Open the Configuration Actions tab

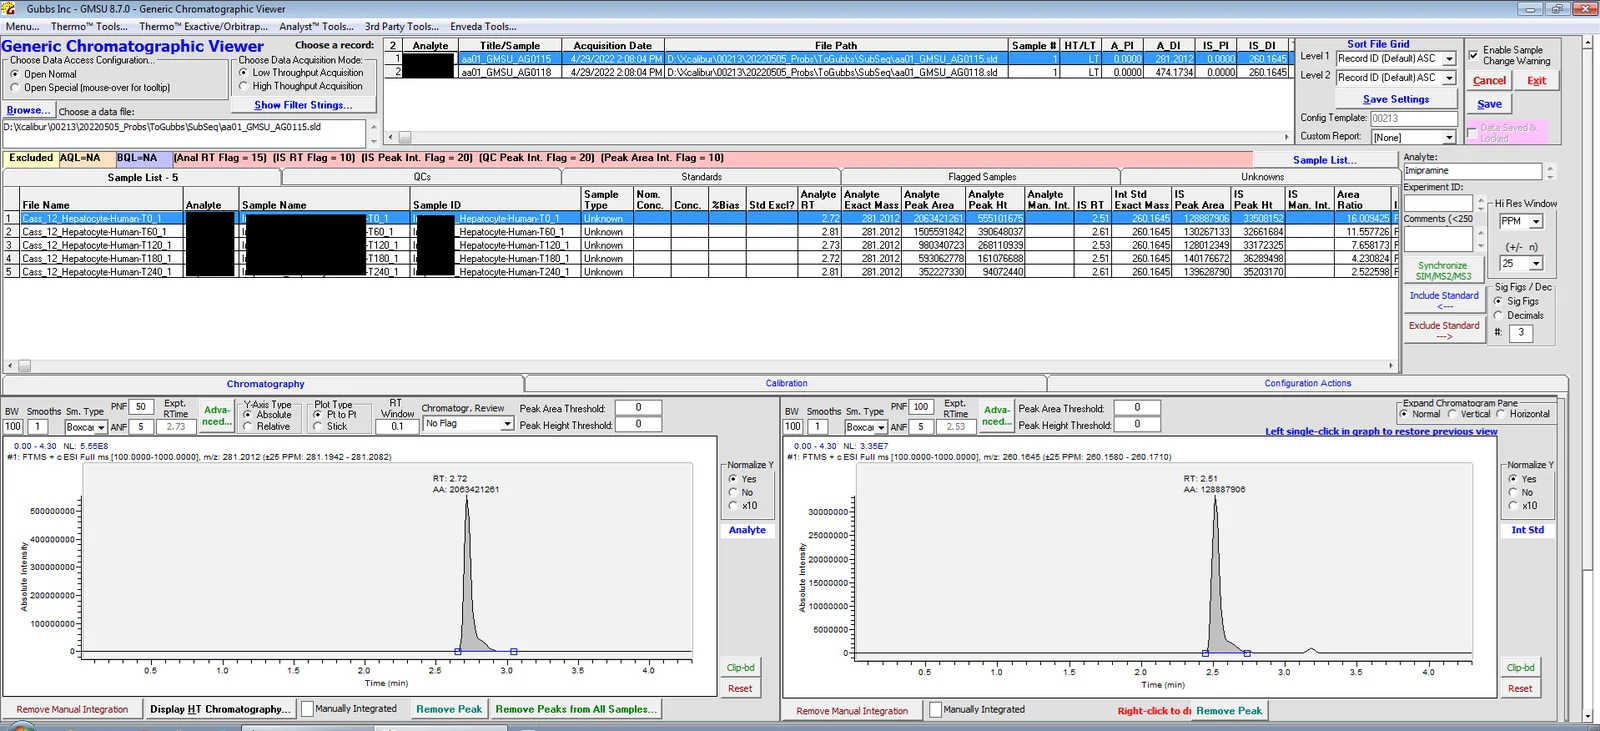[1307, 384]
